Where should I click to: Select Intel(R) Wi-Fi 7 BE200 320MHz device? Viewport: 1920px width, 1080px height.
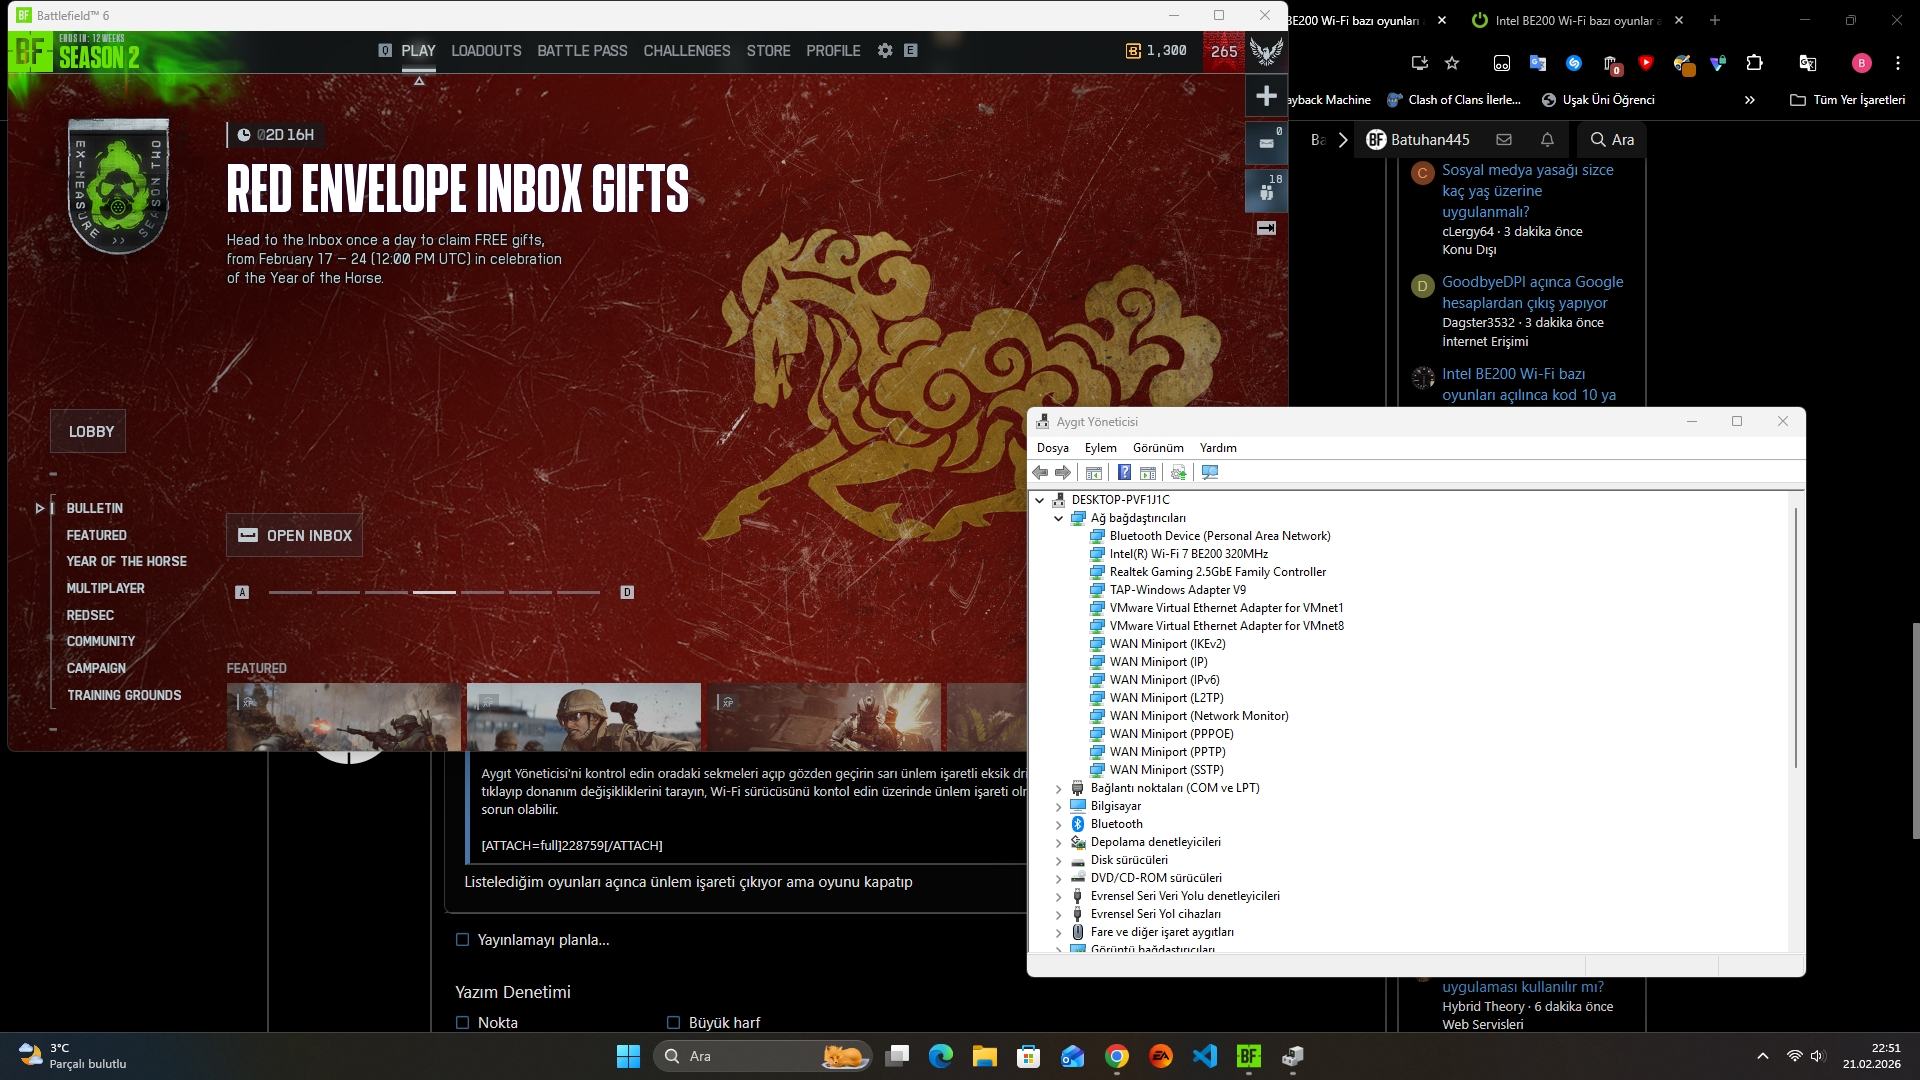tap(1188, 554)
